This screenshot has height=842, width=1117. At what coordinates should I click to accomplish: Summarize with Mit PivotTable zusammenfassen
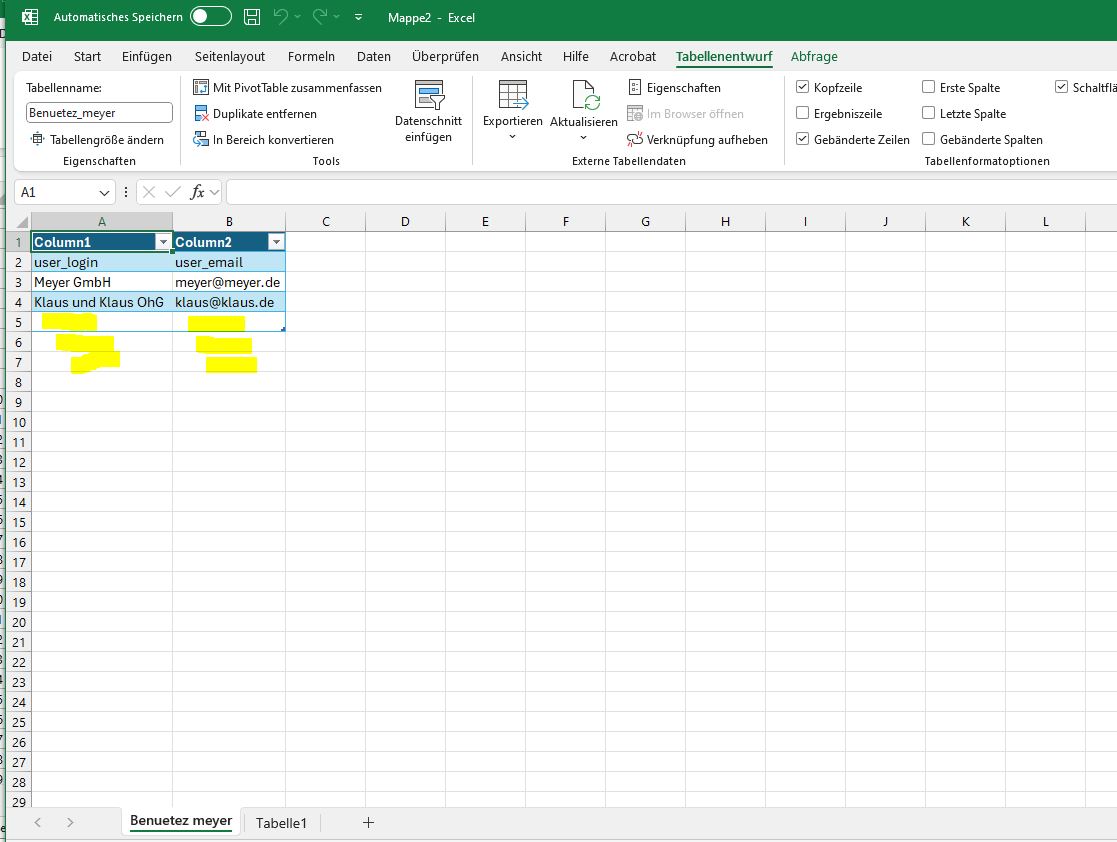click(296, 88)
